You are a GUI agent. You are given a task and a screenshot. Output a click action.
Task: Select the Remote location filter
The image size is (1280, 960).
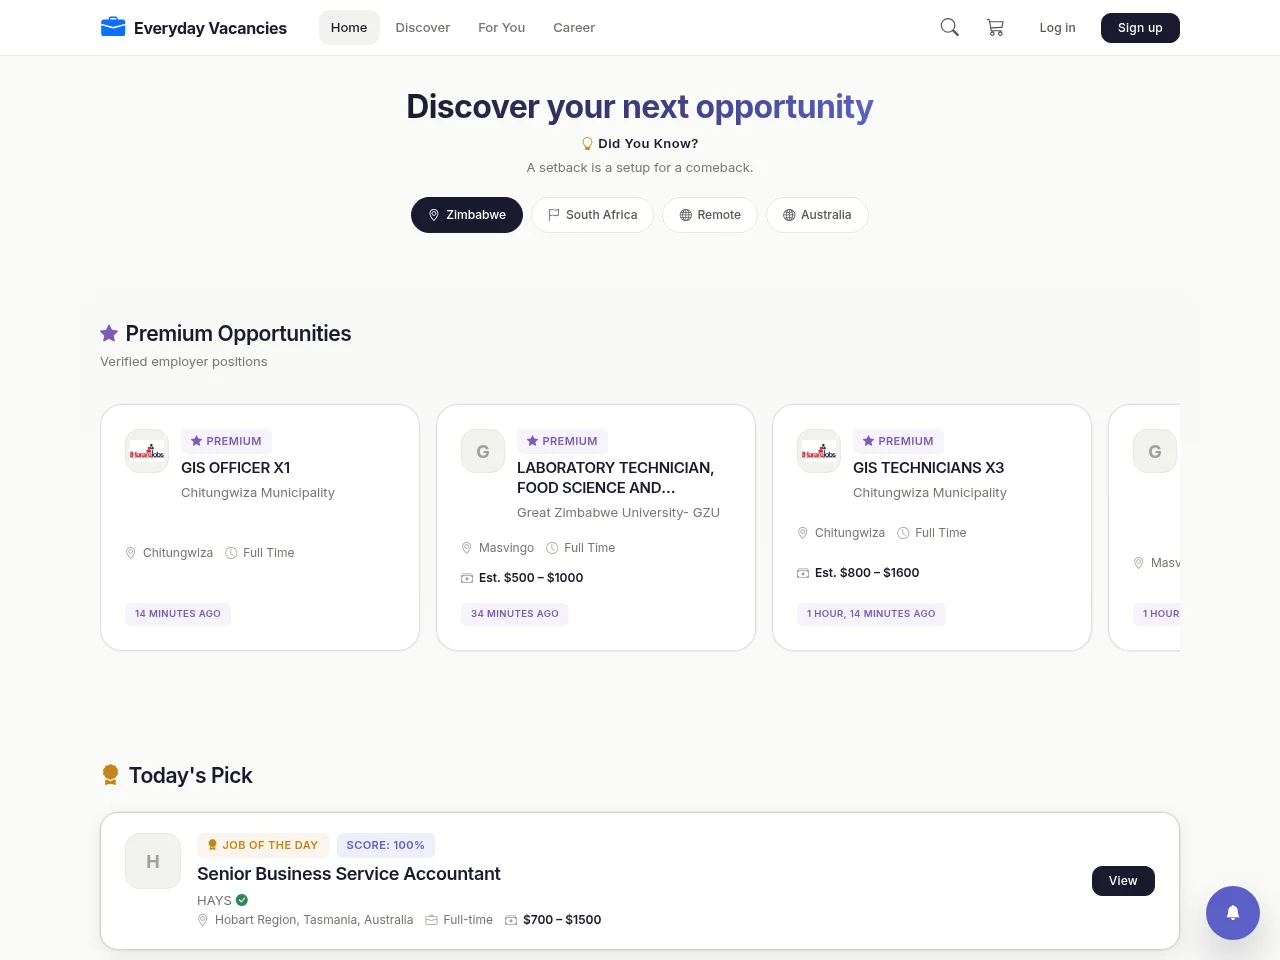click(710, 215)
